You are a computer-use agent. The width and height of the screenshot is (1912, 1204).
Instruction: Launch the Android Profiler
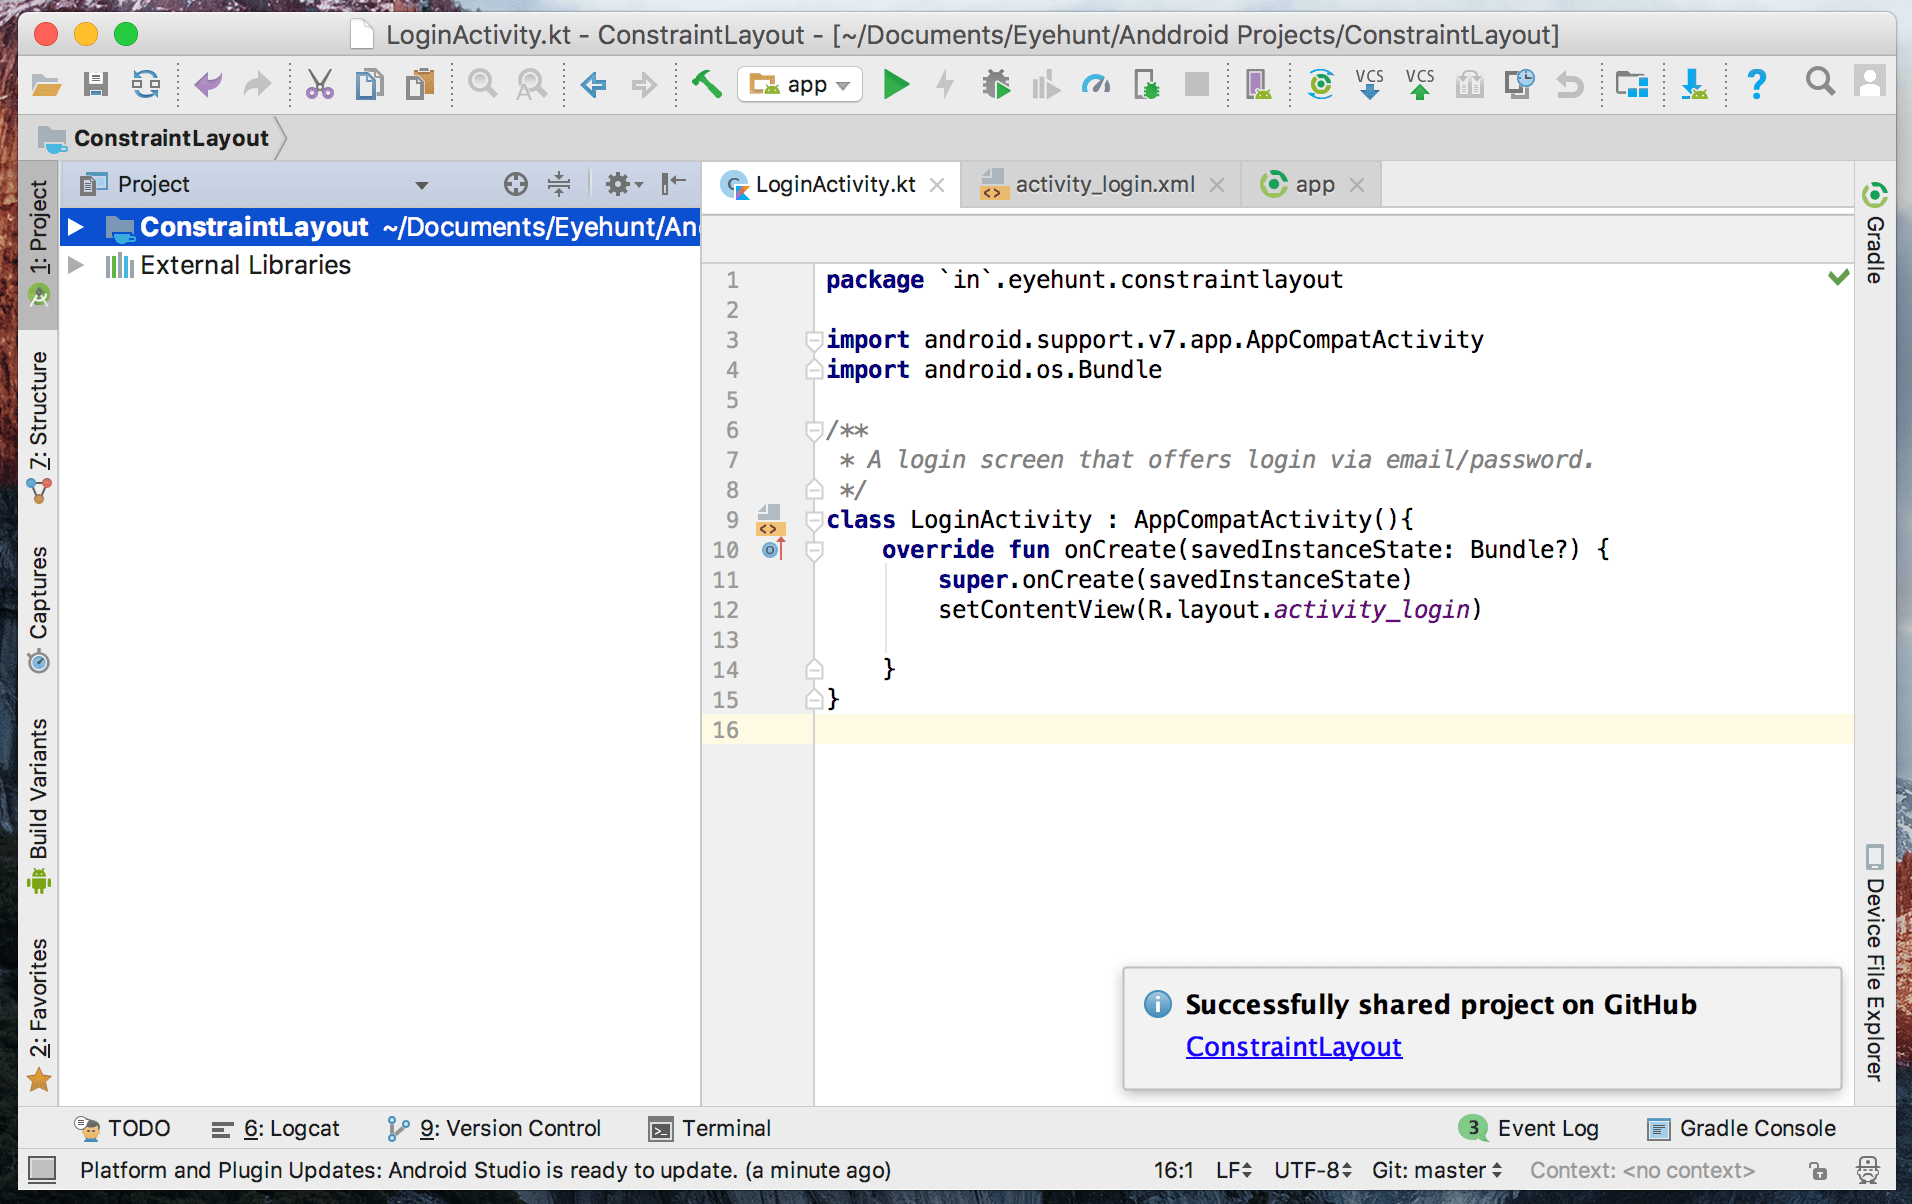1095,84
